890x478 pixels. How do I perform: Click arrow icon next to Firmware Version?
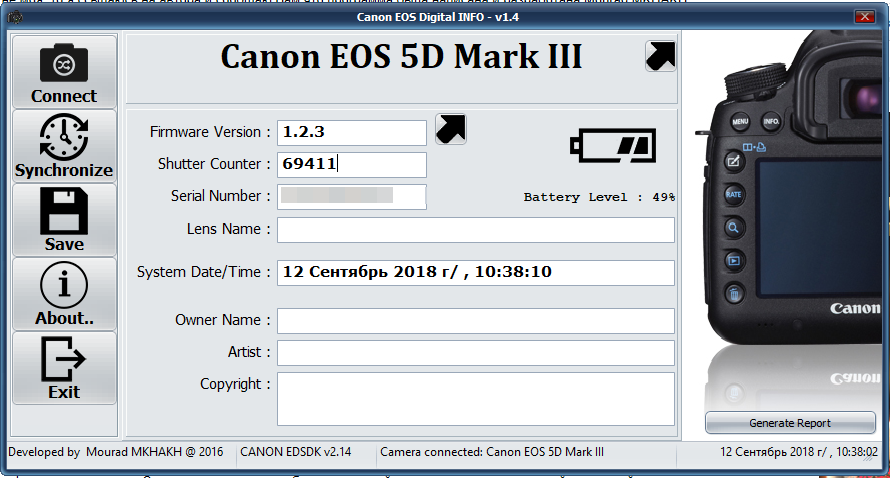pyautogui.click(x=451, y=129)
